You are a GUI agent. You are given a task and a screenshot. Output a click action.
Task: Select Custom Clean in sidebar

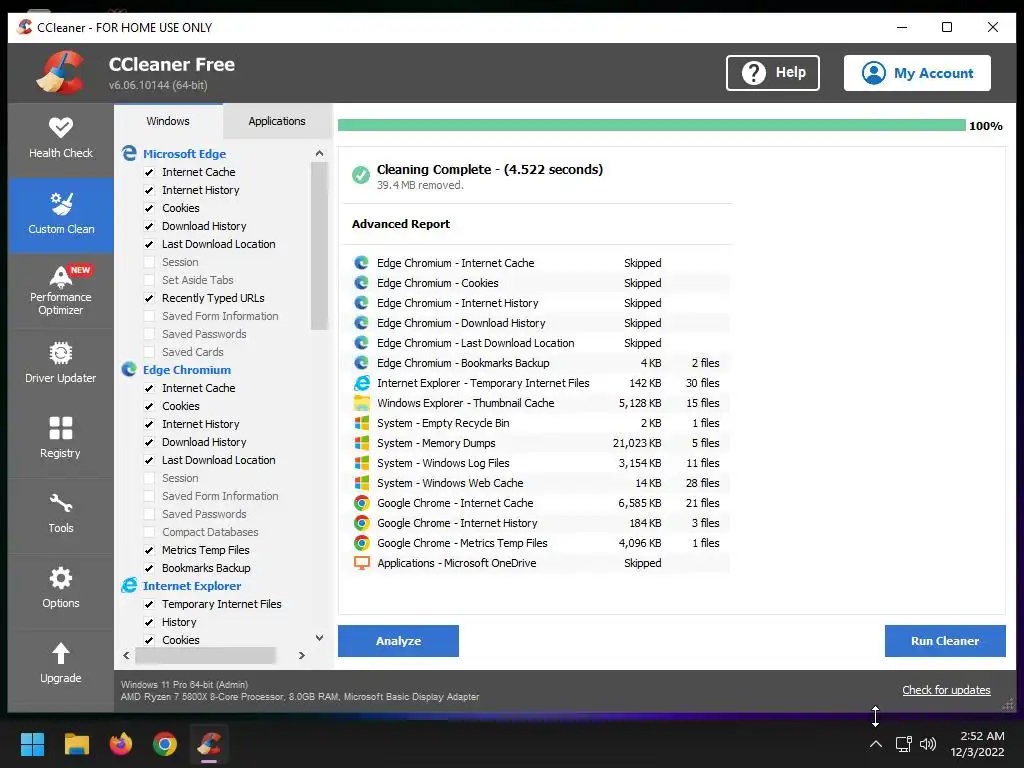pos(61,214)
